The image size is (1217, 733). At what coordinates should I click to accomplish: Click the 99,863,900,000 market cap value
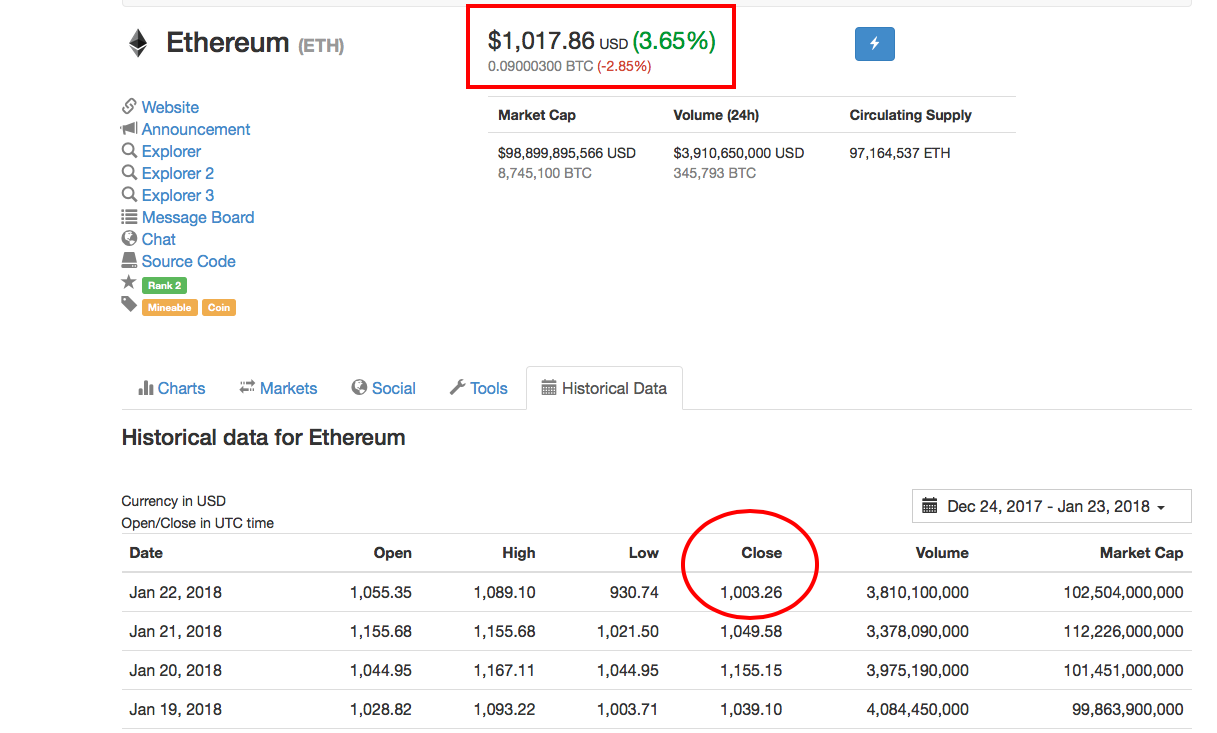[1129, 709]
